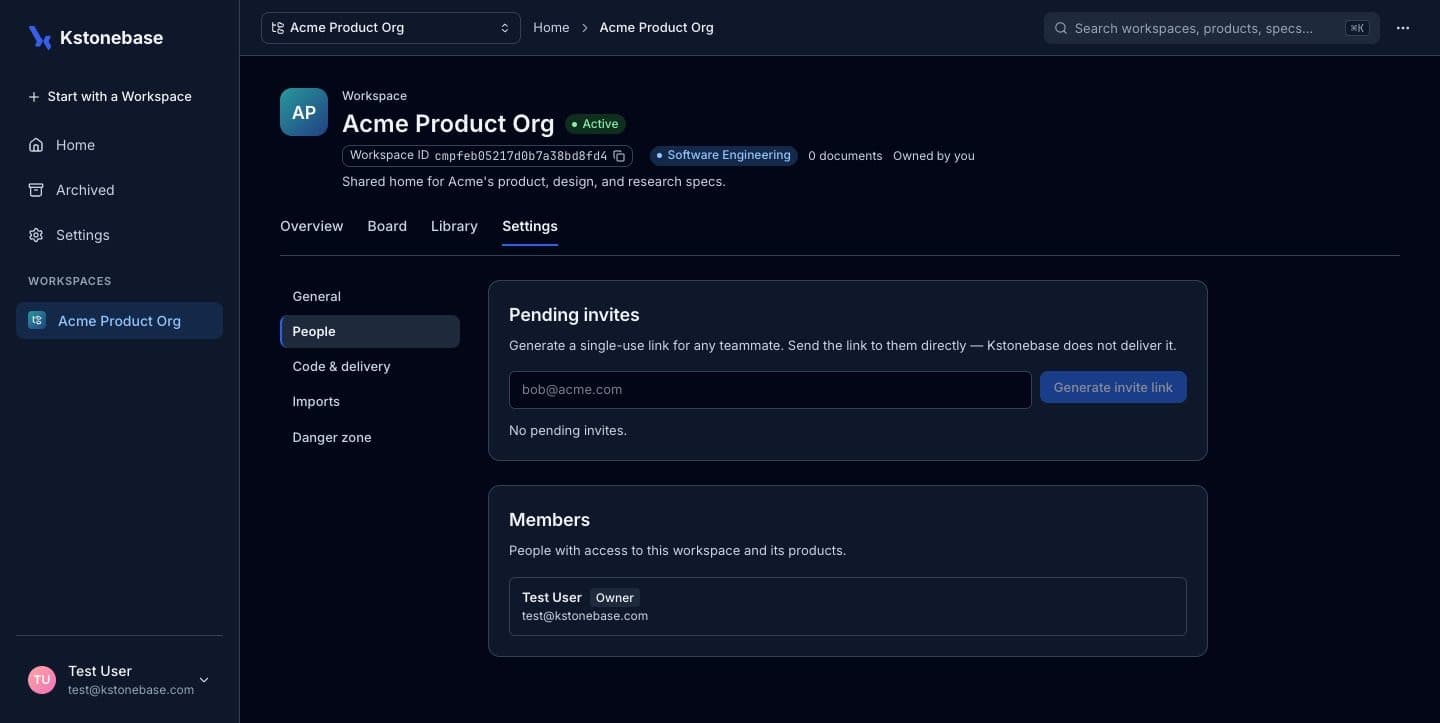Open the Imports settings section
The height and width of the screenshot is (723, 1440).
click(370, 402)
